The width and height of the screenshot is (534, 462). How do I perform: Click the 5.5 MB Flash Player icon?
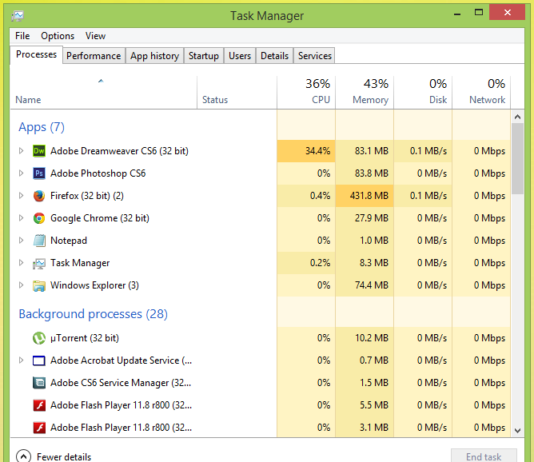tap(39, 405)
